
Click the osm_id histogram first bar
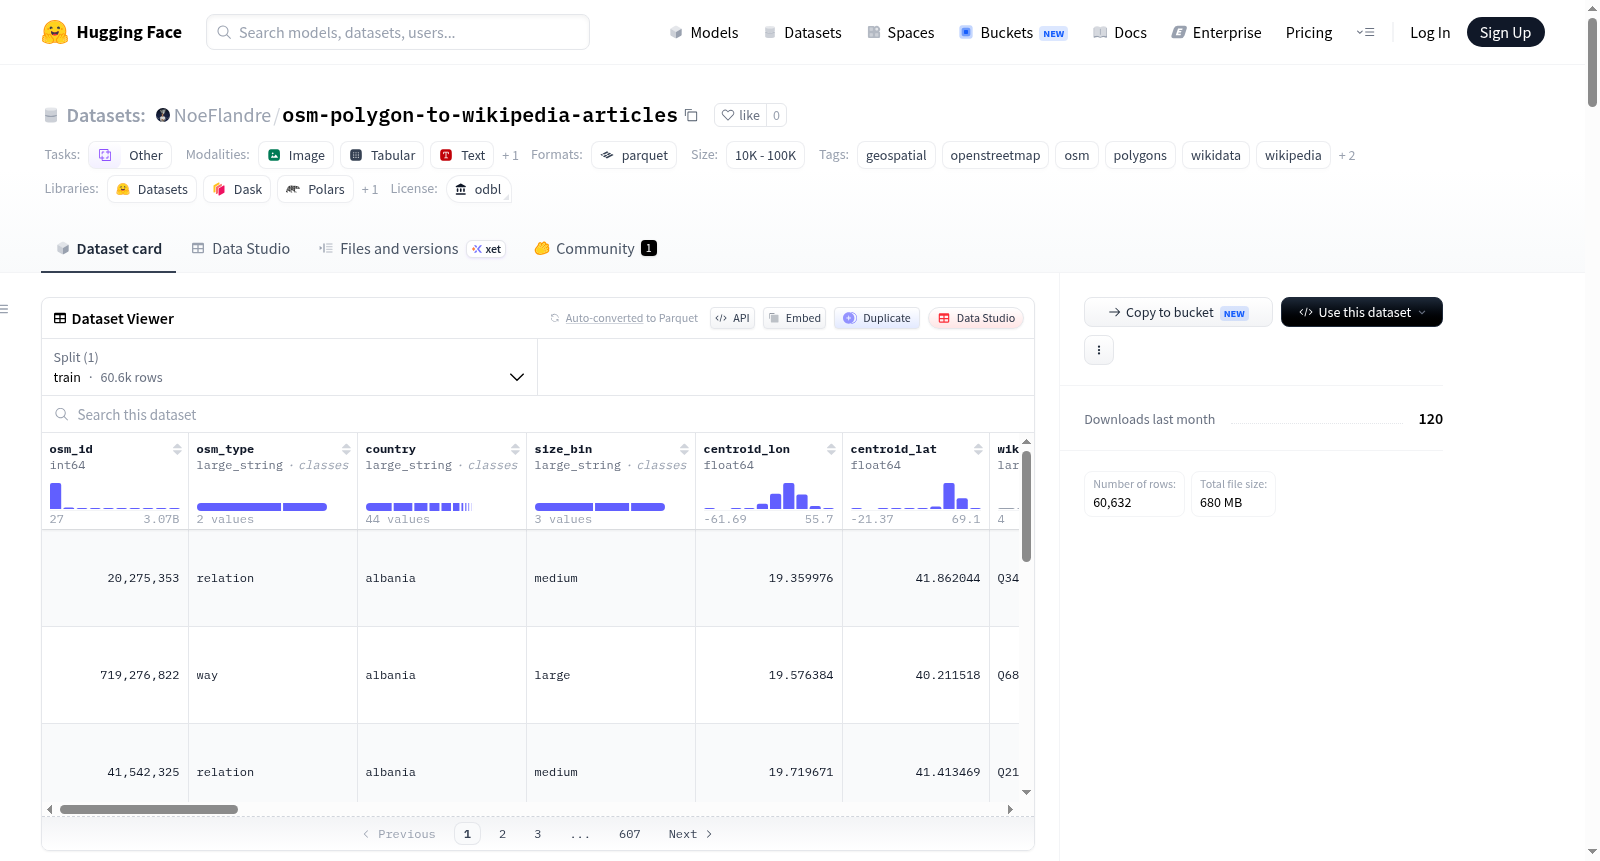coord(56,496)
